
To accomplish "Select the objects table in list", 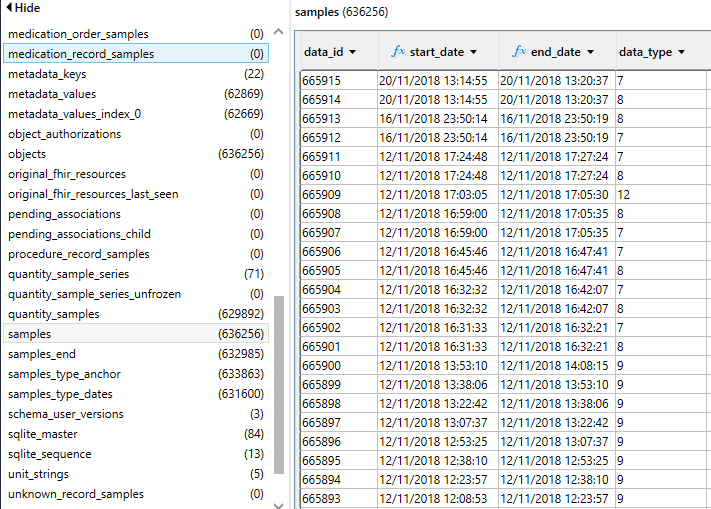I will click(27, 154).
